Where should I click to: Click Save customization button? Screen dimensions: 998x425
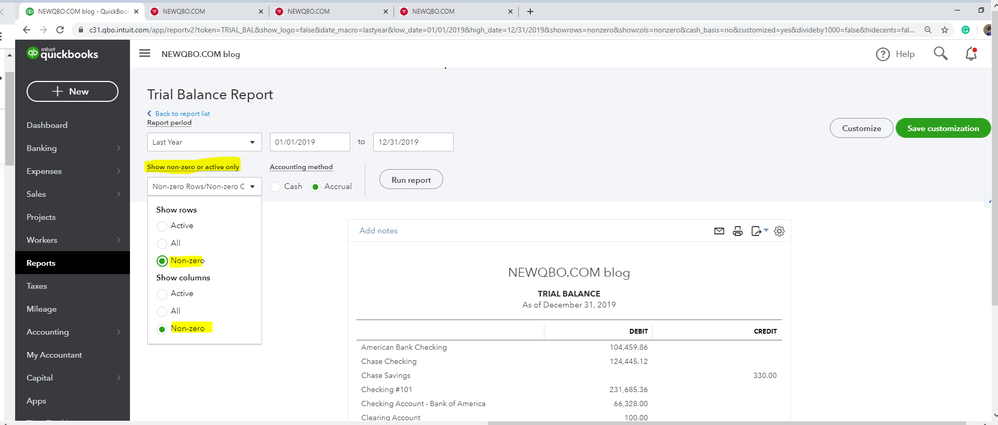pyautogui.click(x=943, y=128)
